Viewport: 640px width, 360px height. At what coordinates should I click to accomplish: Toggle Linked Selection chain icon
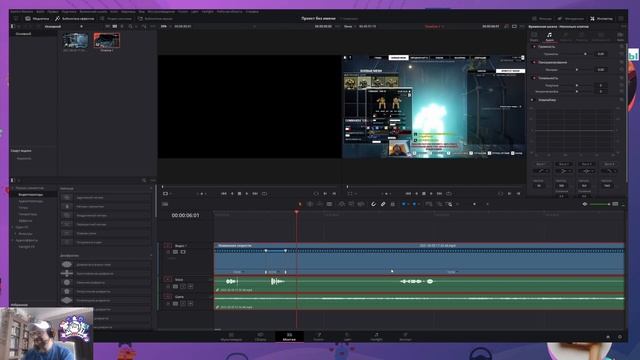[x=383, y=204]
